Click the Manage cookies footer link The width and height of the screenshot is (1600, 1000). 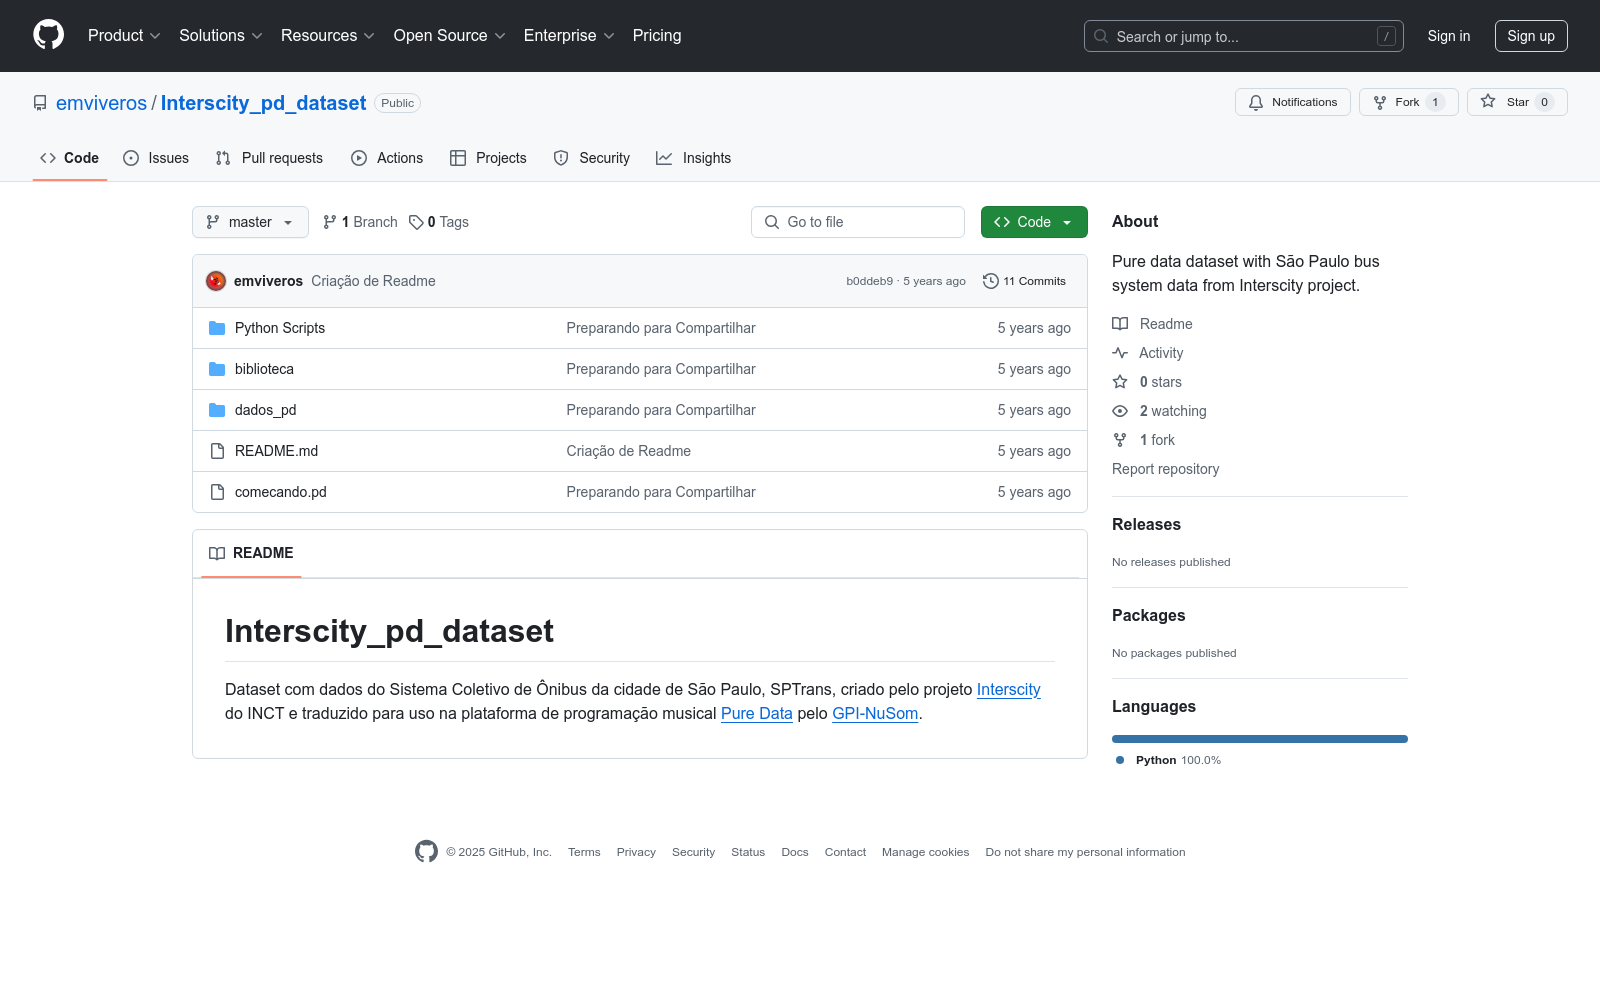pyautogui.click(x=925, y=852)
